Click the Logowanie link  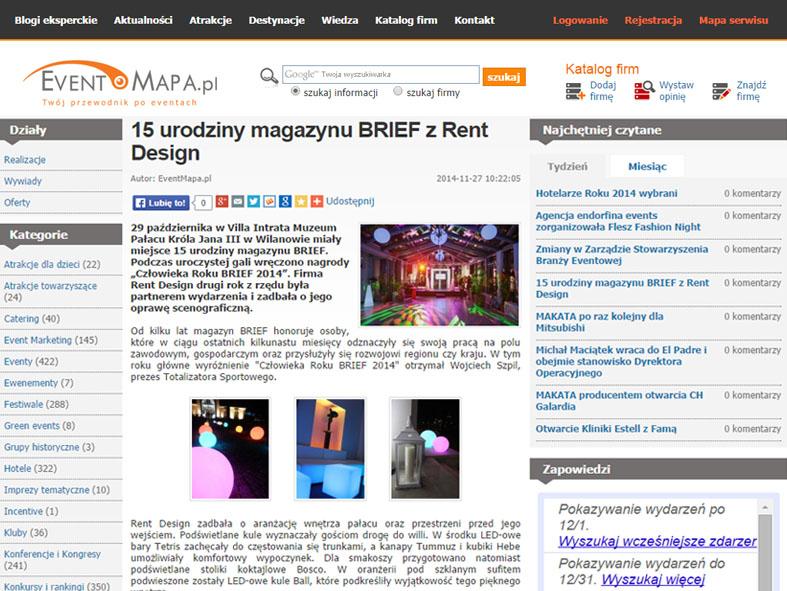pyautogui.click(x=580, y=20)
